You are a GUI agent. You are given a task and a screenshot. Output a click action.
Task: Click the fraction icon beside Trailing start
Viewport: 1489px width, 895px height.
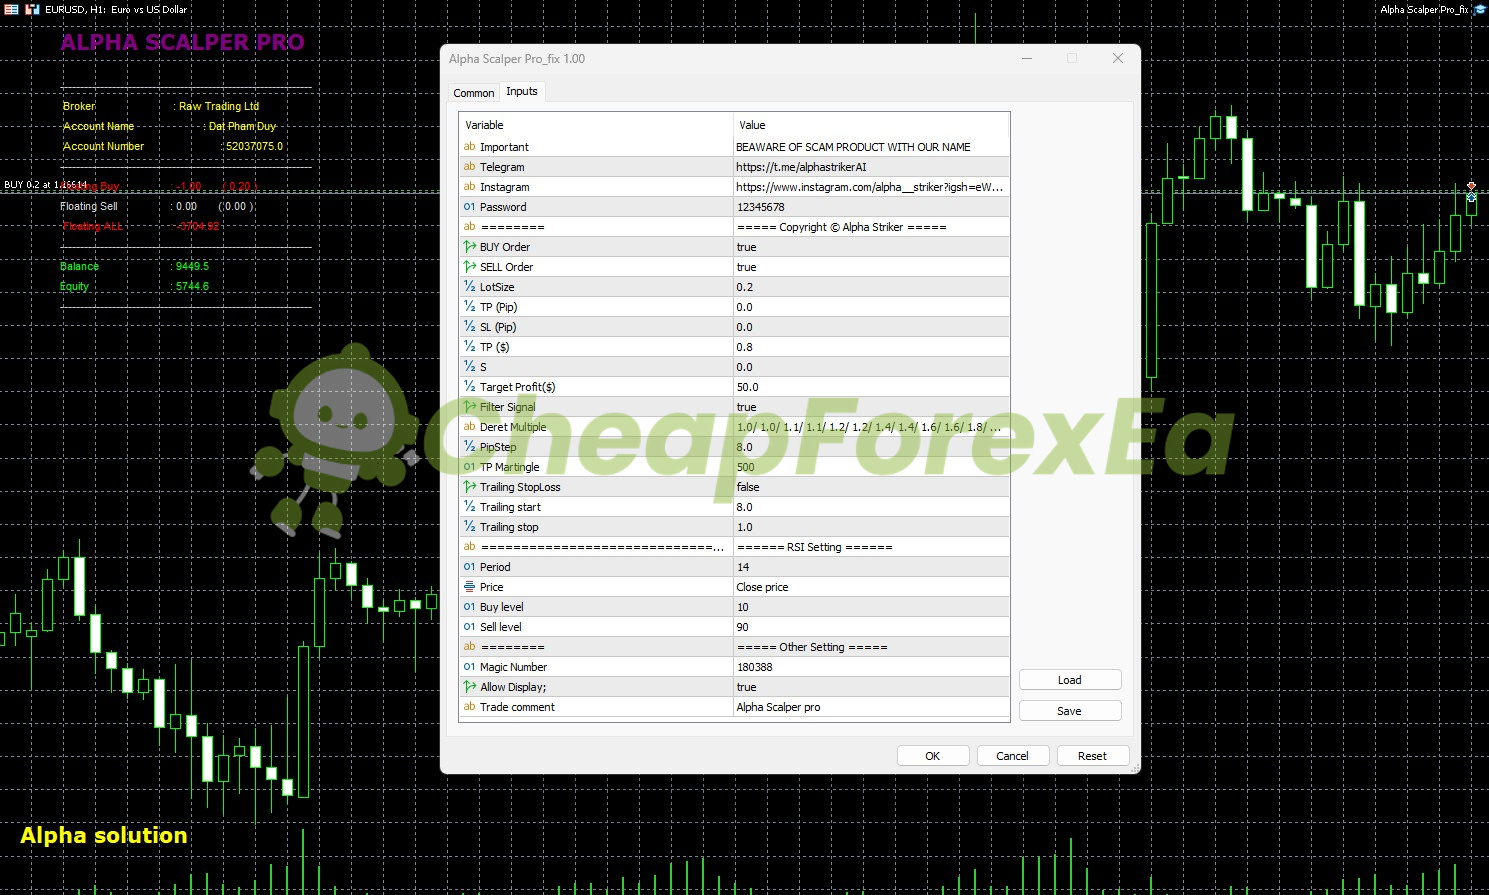click(x=469, y=507)
